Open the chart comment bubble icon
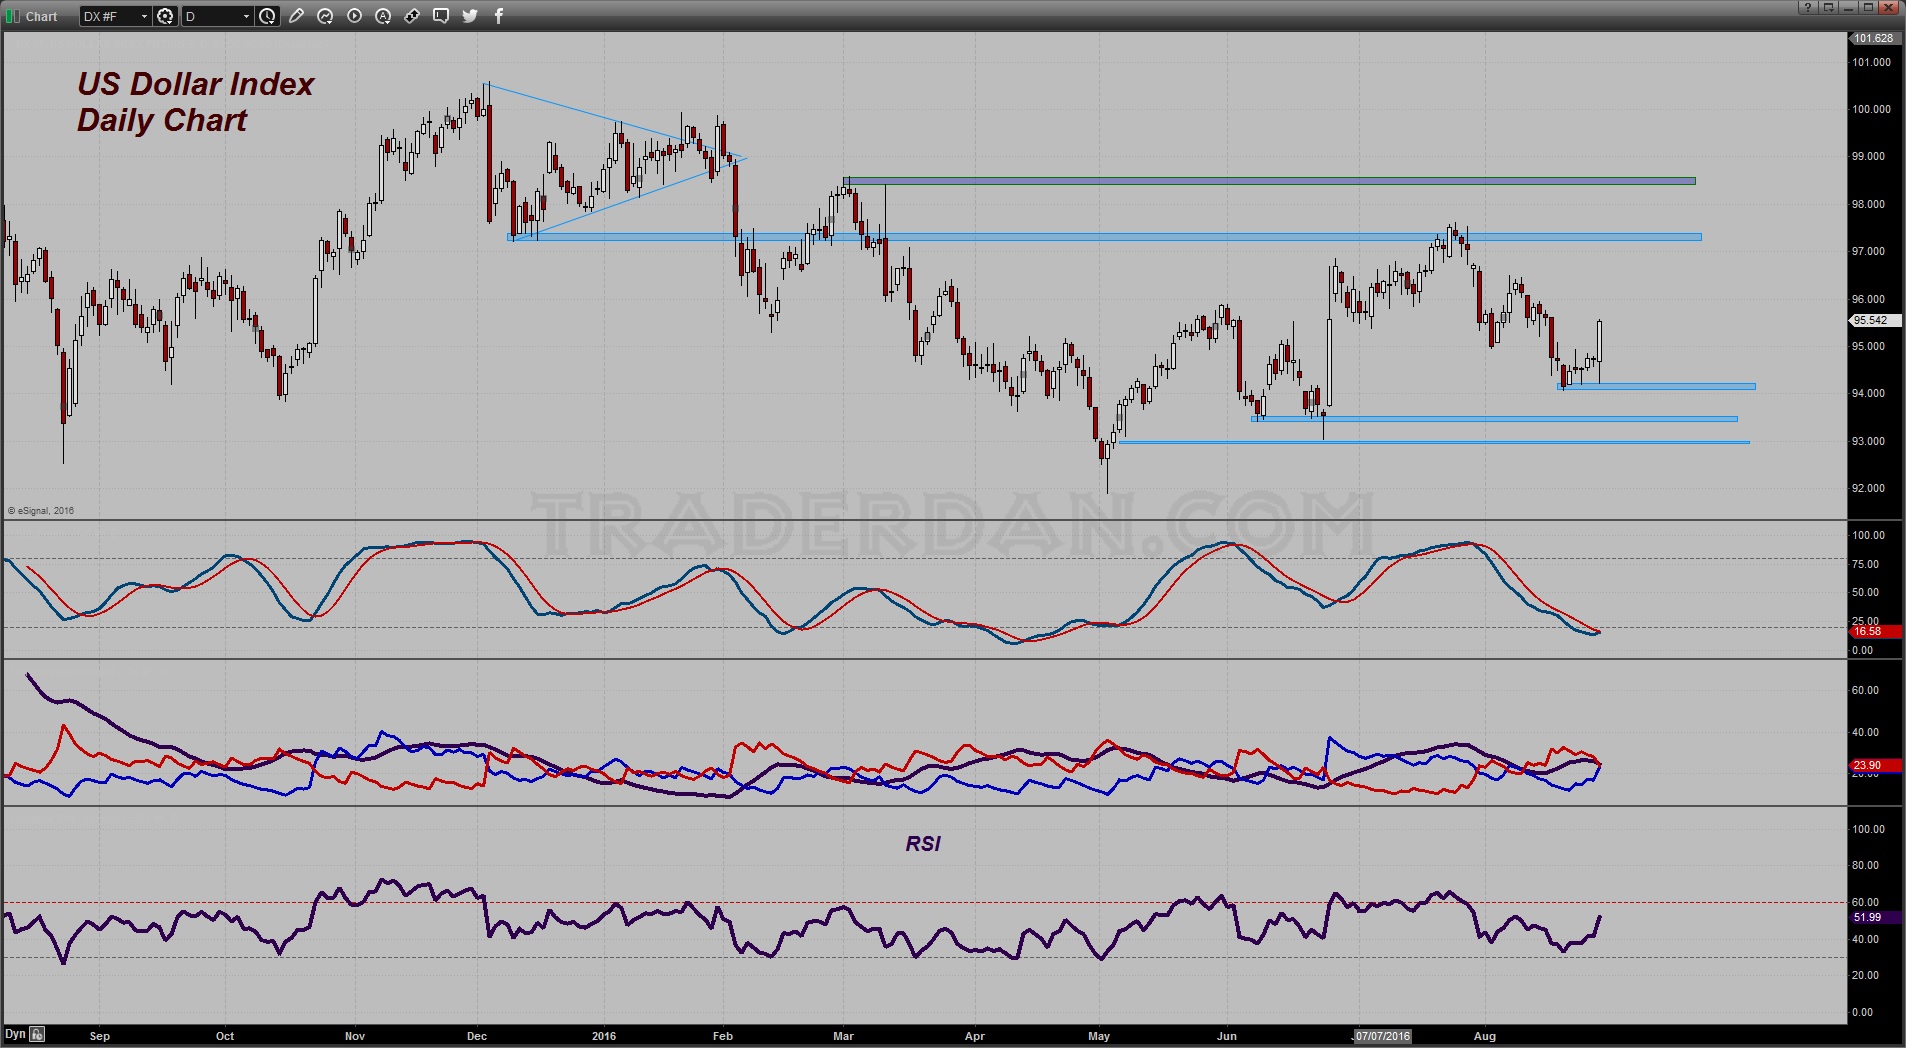Image resolution: width=1906 pixels, height=1048 pixels. (441, 16)
